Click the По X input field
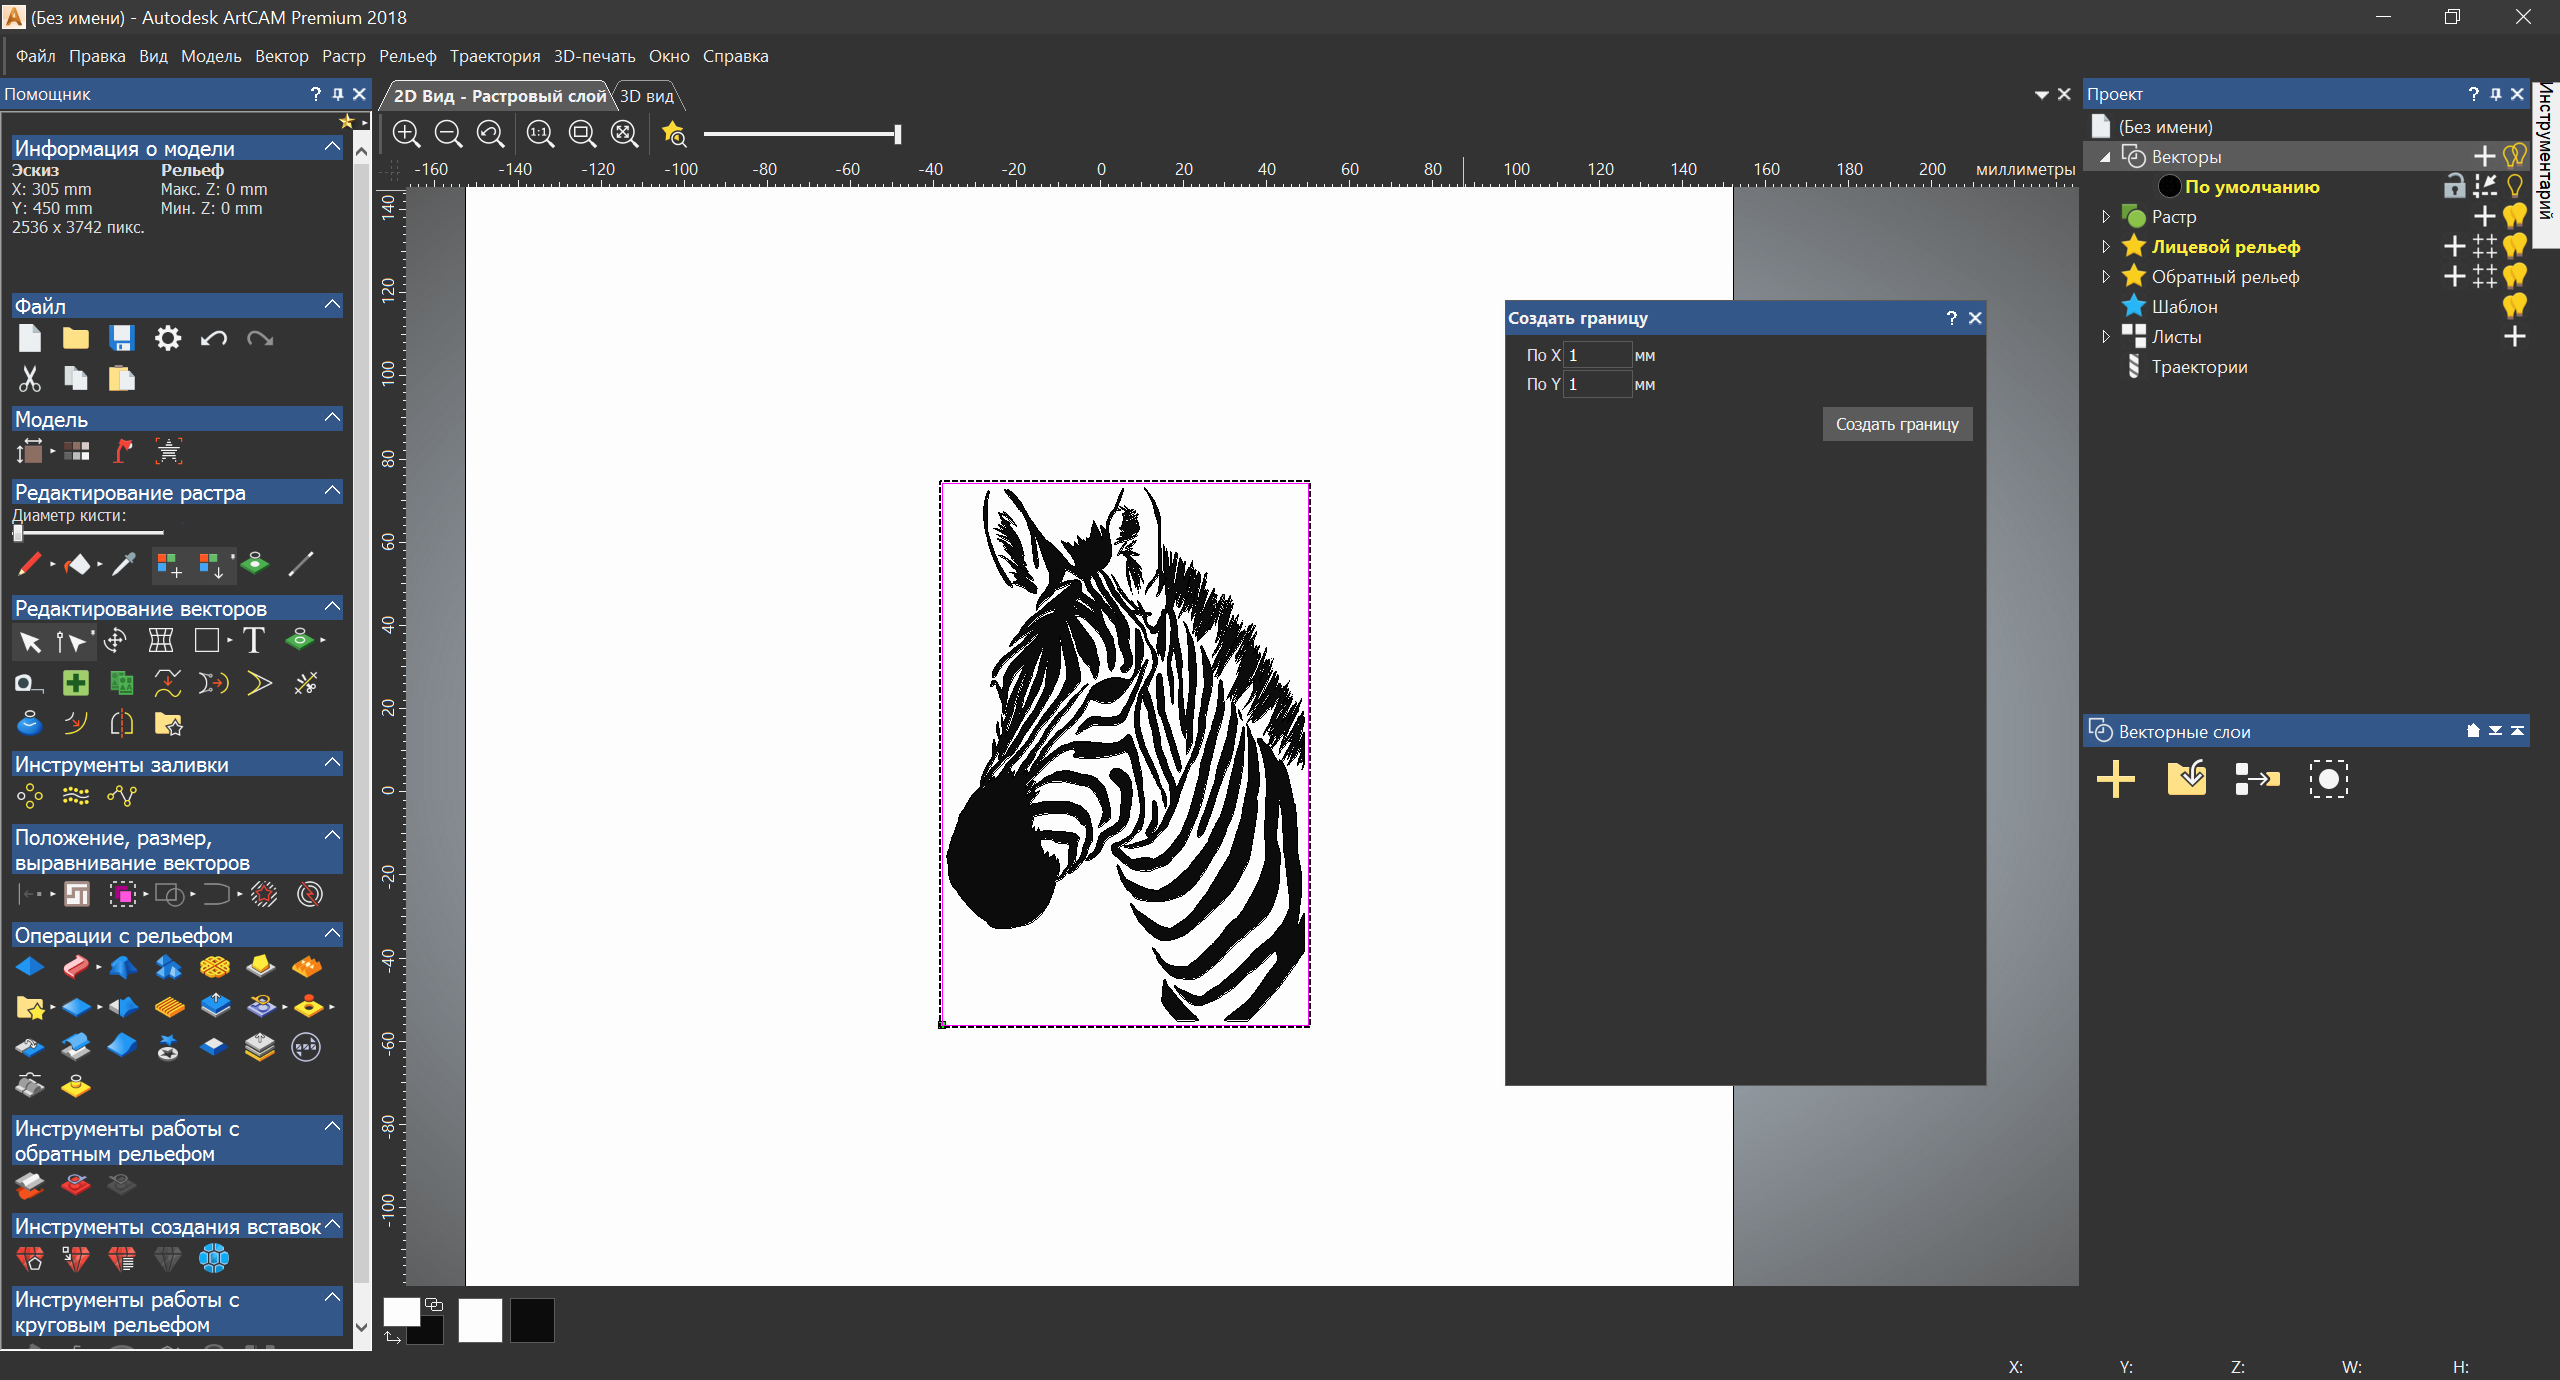This screenshot has width=2560, height=1380. 1597,355
